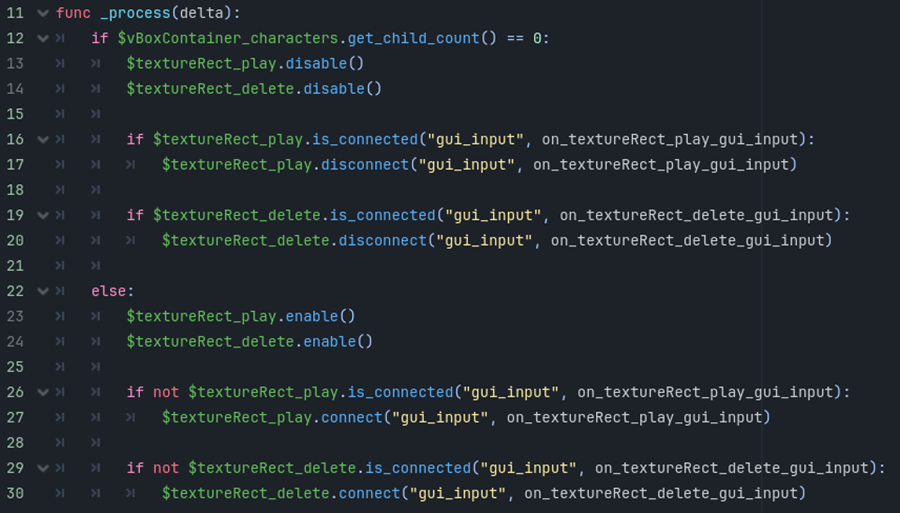Click get_child_count on line 12

(x=413, y=38)
